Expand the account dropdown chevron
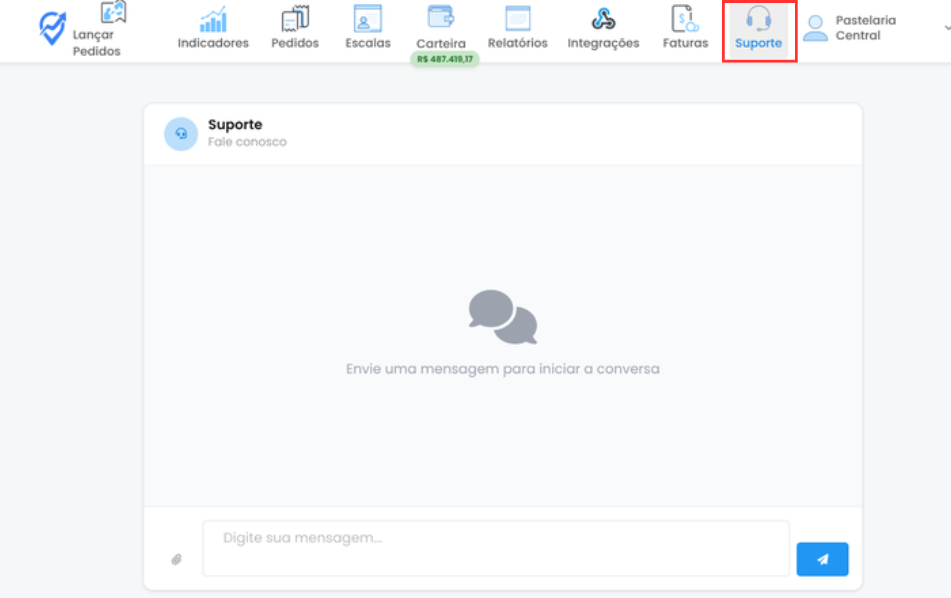This screenshot has height=598, width=951. [x=946, y=28]
